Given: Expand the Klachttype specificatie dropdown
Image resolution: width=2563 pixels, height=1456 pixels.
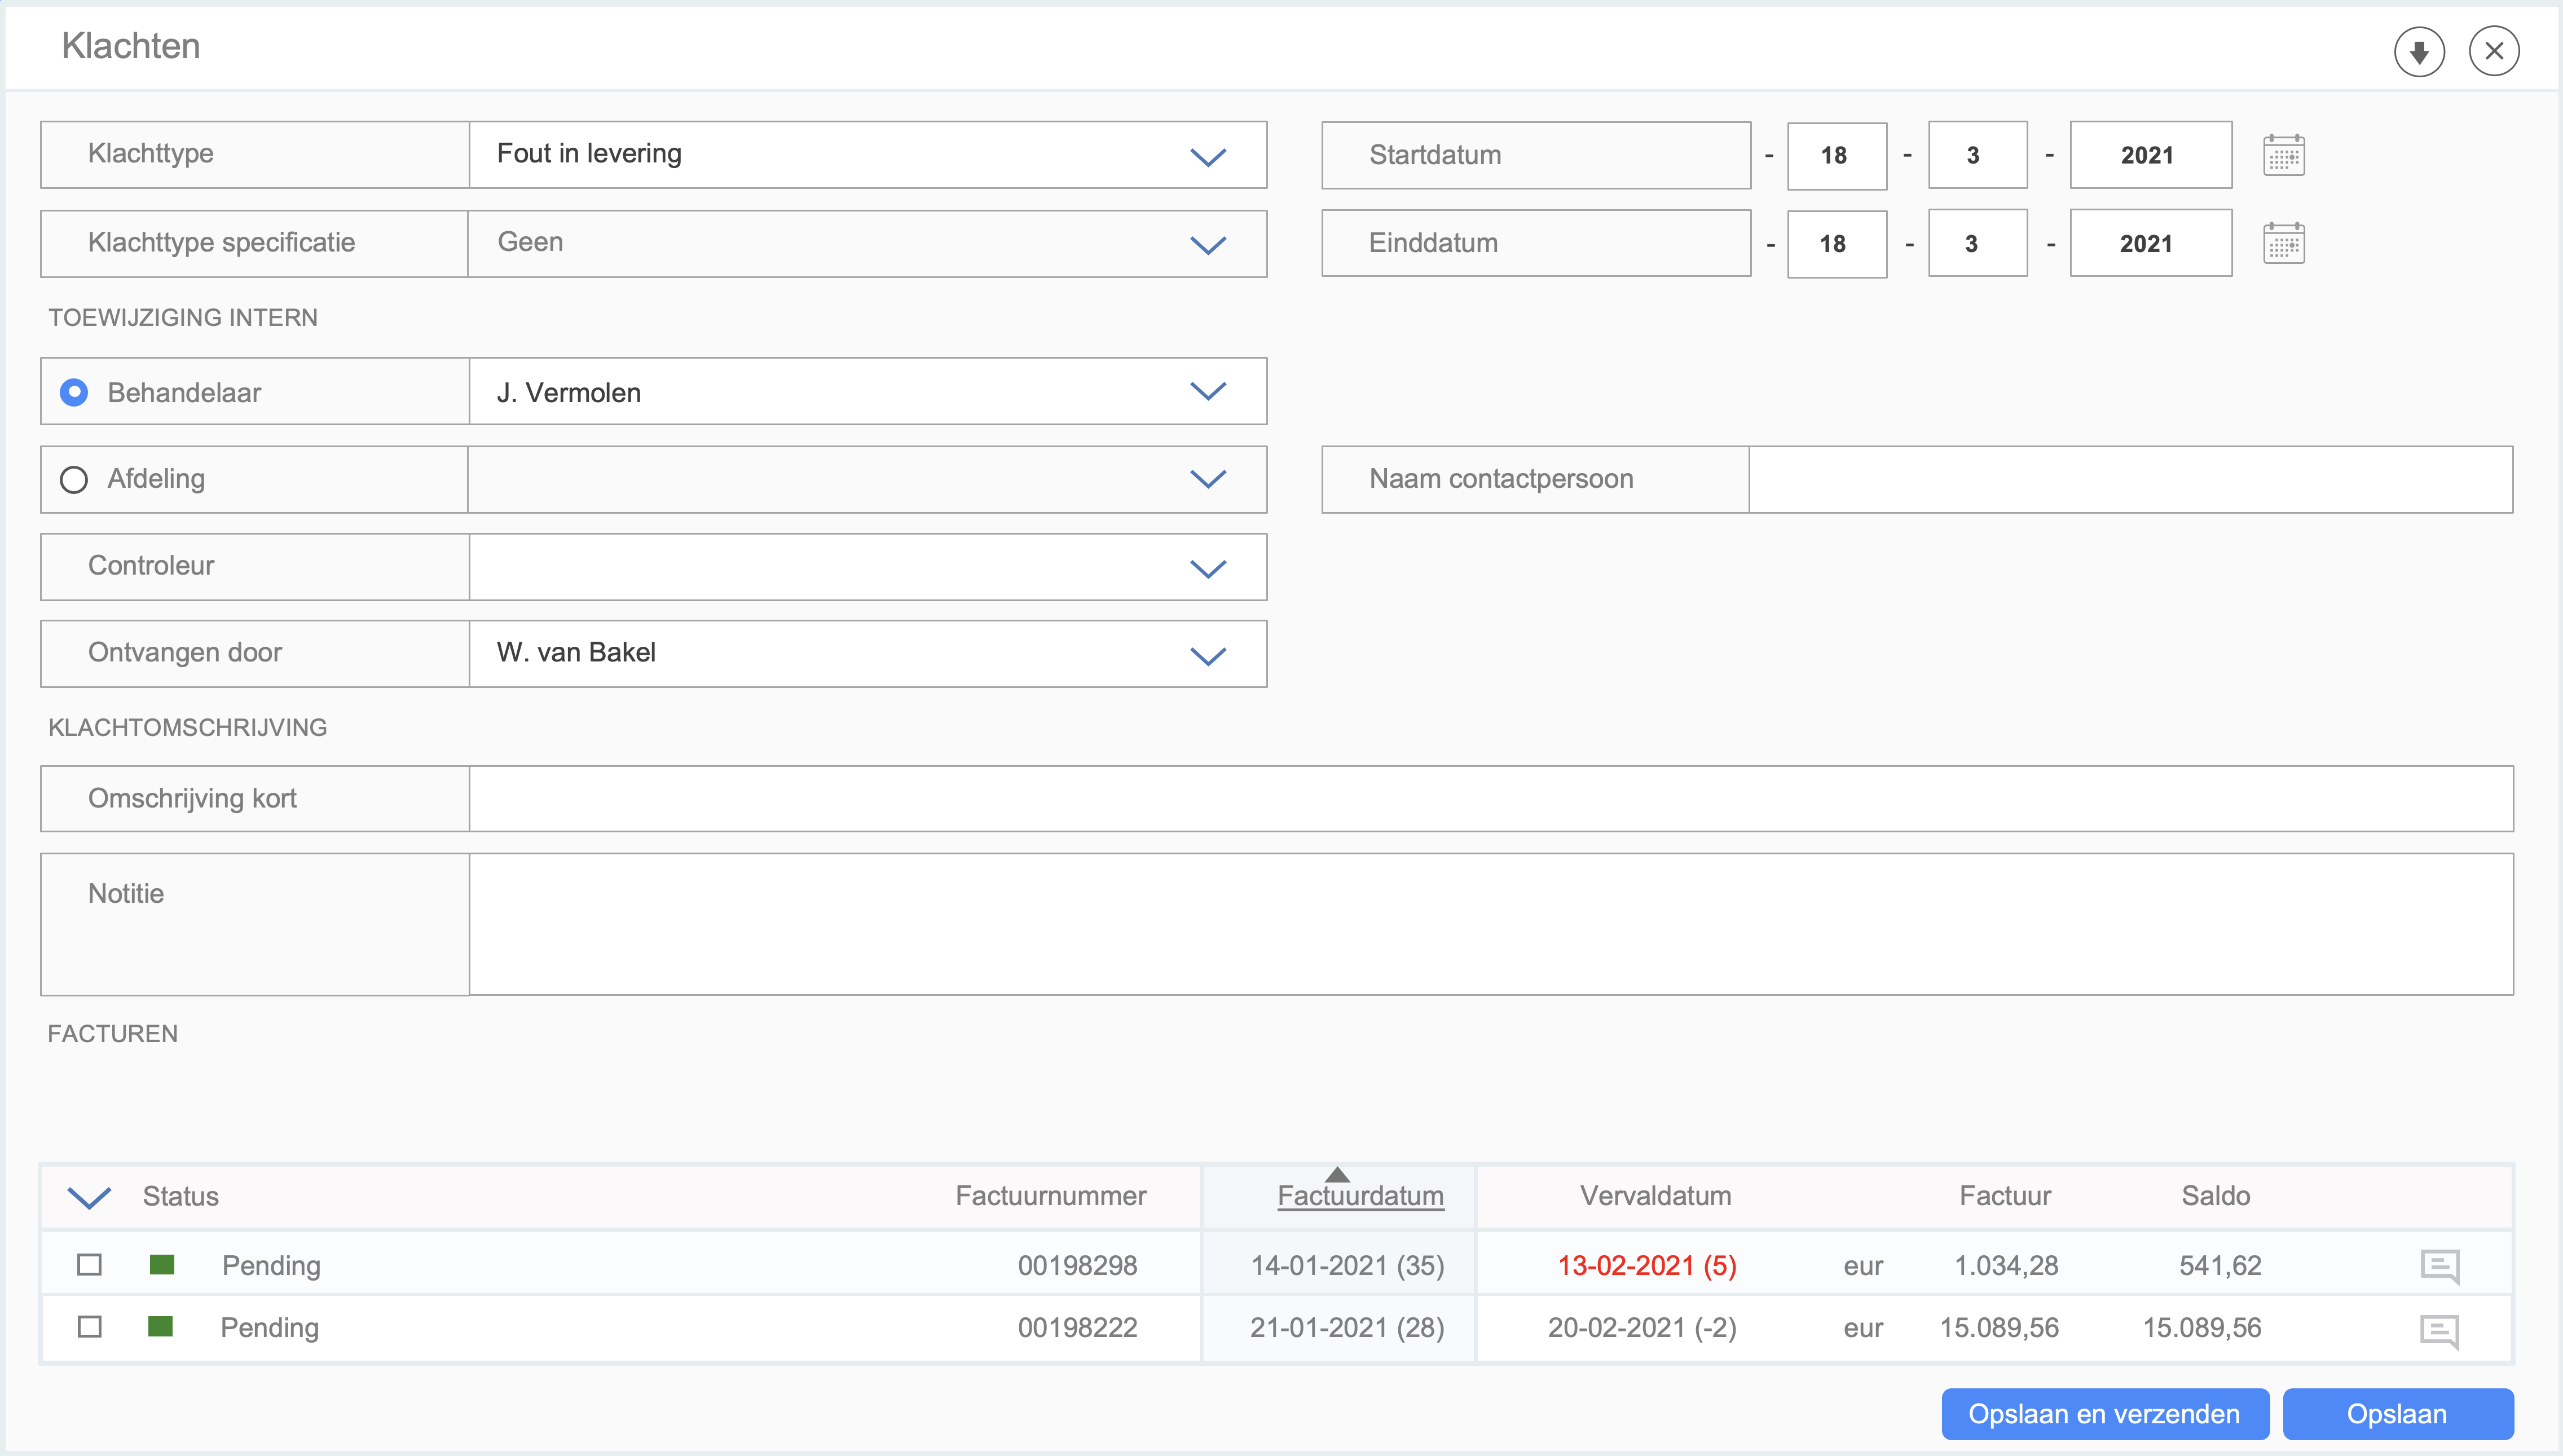Looking at the screenshot, I should (1207, 244).
